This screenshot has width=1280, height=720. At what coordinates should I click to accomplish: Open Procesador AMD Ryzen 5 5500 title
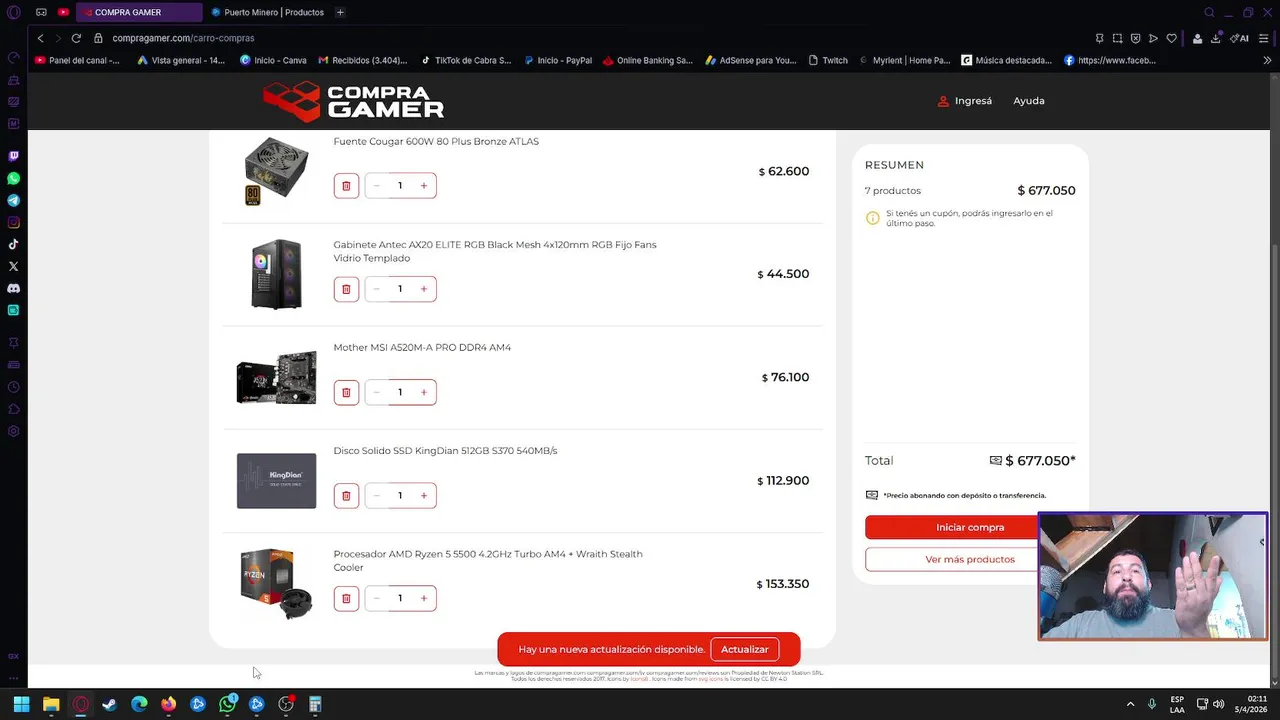tap(488, 561)
